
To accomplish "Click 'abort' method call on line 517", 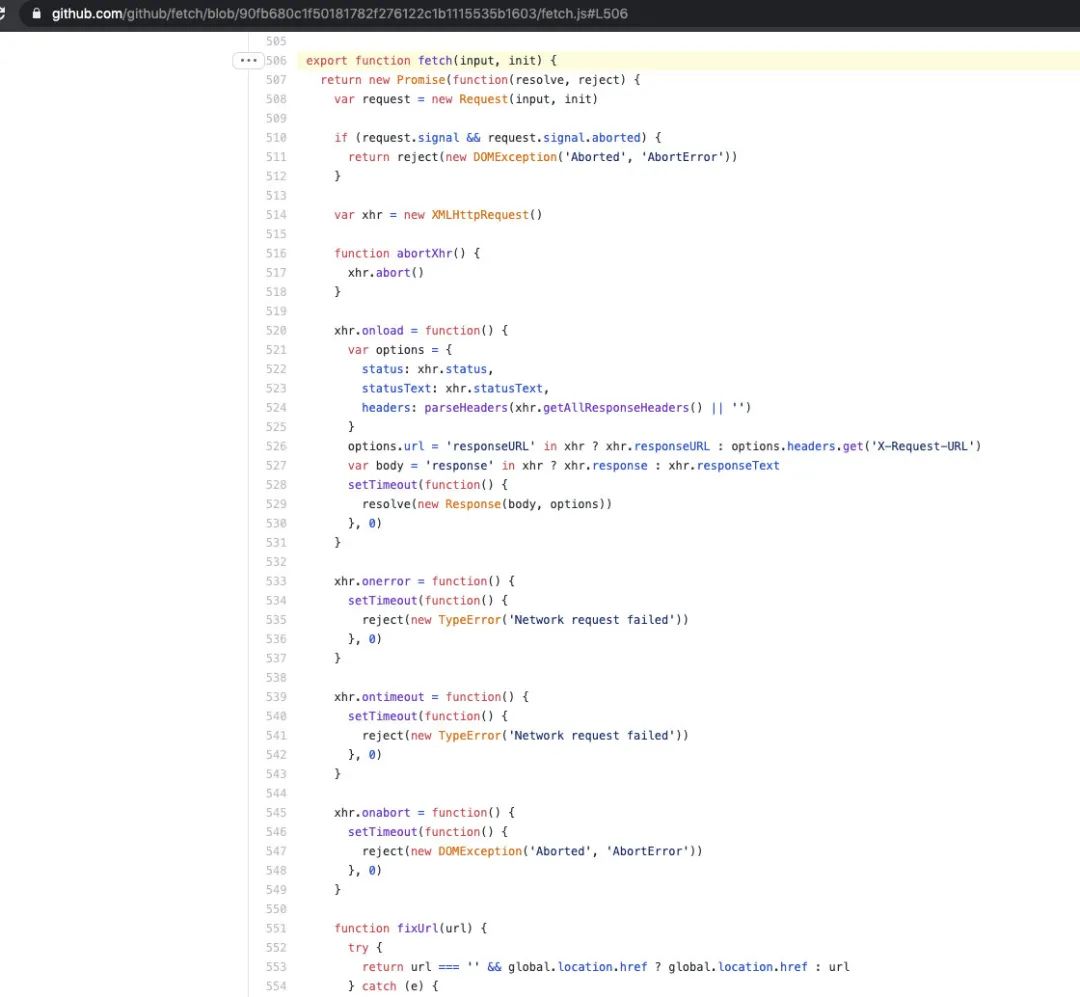I will click(393, 273).
